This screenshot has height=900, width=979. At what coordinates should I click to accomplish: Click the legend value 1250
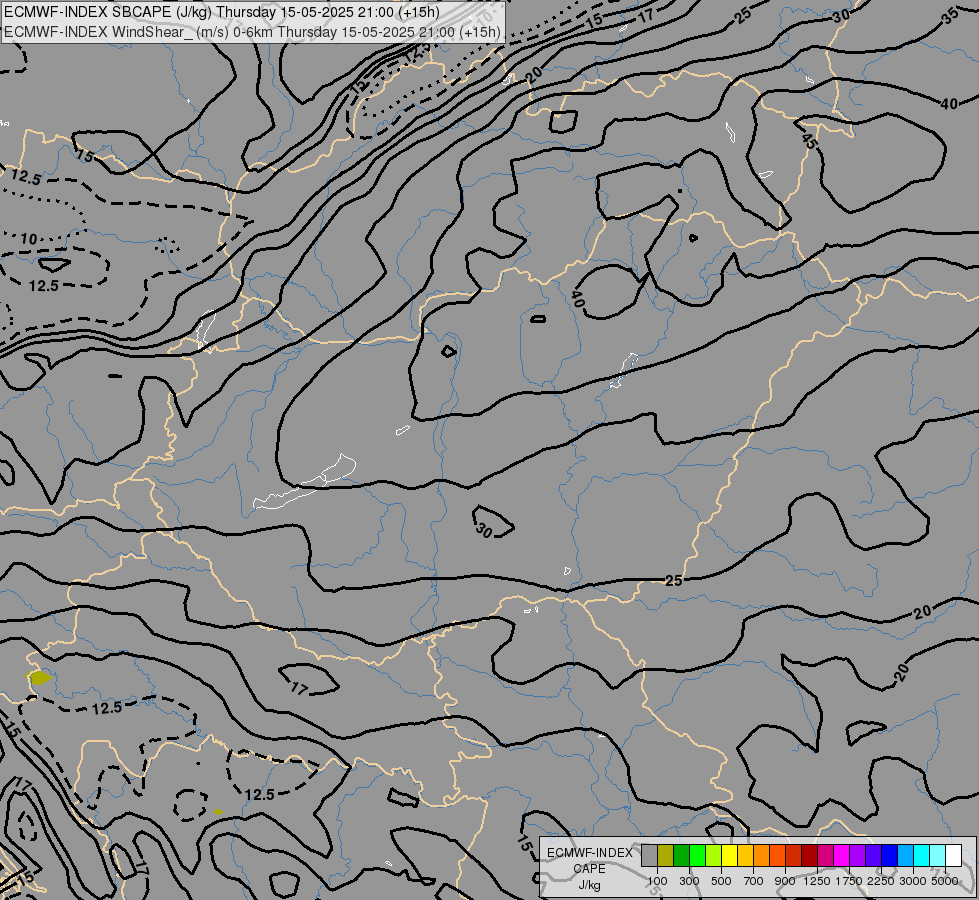coord(817,881)
